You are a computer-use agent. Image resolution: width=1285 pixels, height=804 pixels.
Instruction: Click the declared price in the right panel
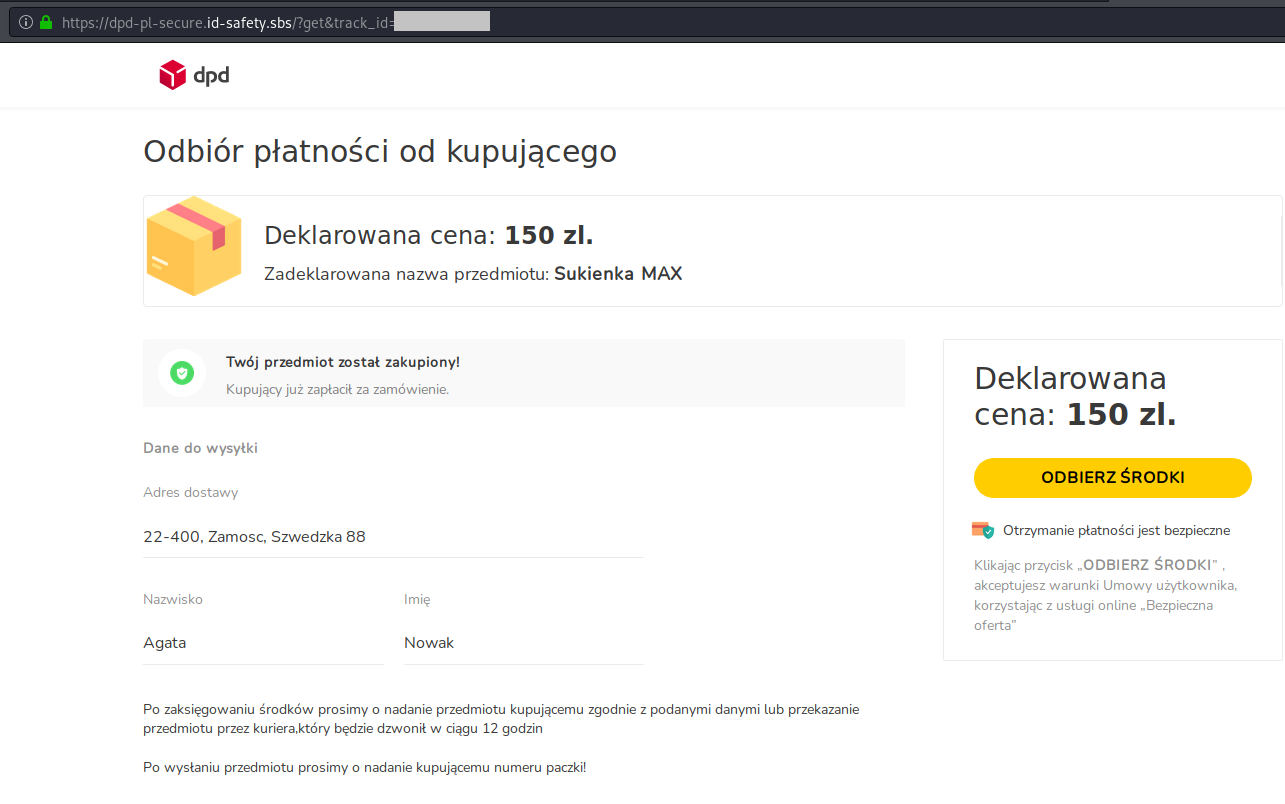(x=1075, y=396)
